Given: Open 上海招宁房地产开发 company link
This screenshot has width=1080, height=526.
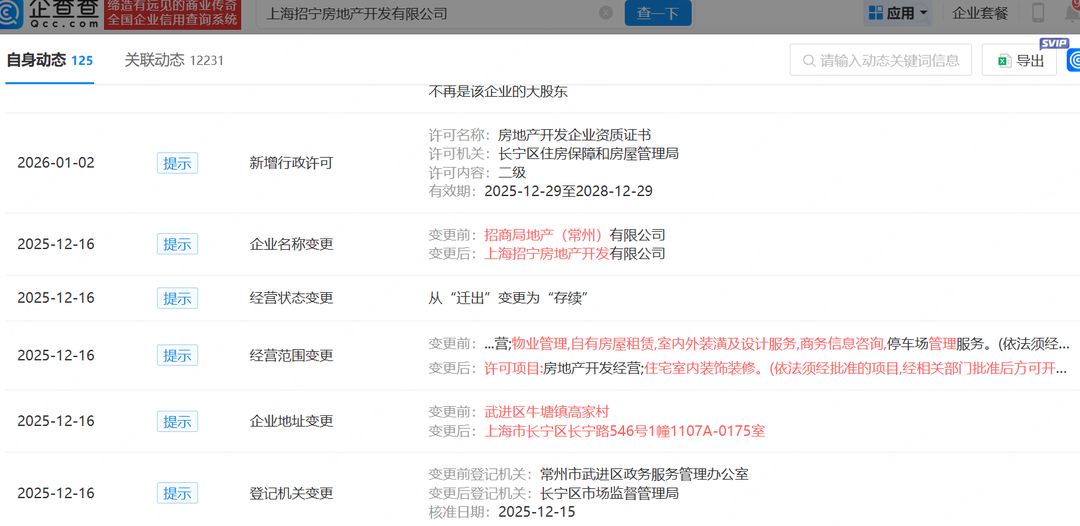Looking at the screenshot, I should (x=547, y=254).
